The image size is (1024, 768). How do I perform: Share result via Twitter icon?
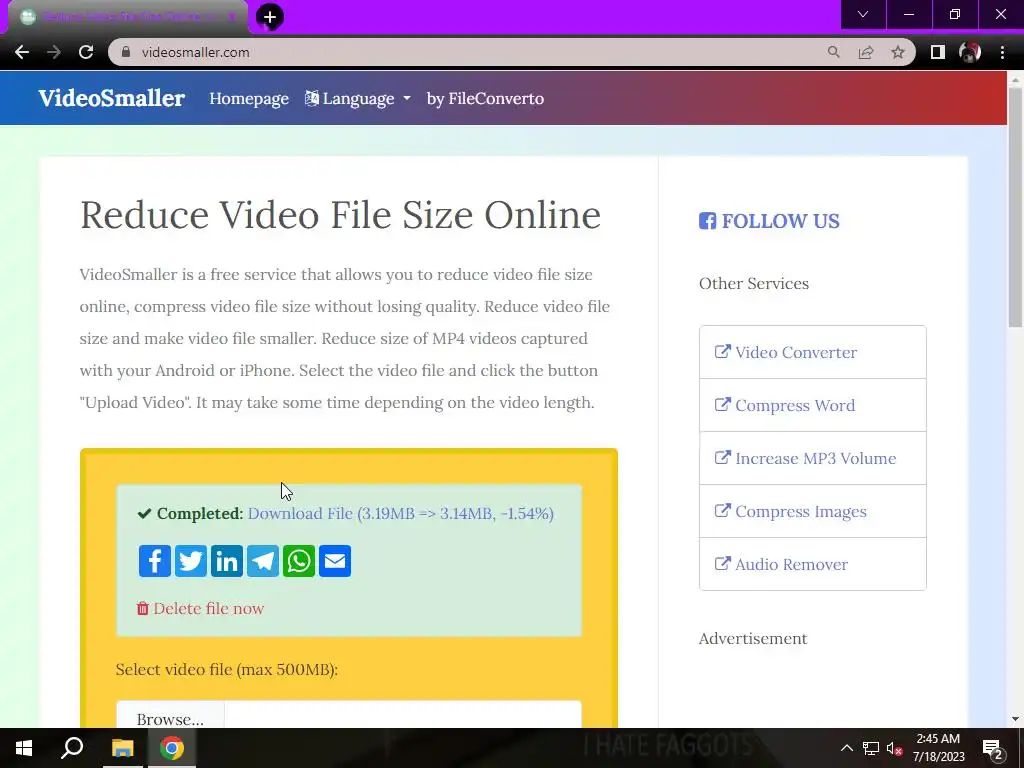point(191,561)
